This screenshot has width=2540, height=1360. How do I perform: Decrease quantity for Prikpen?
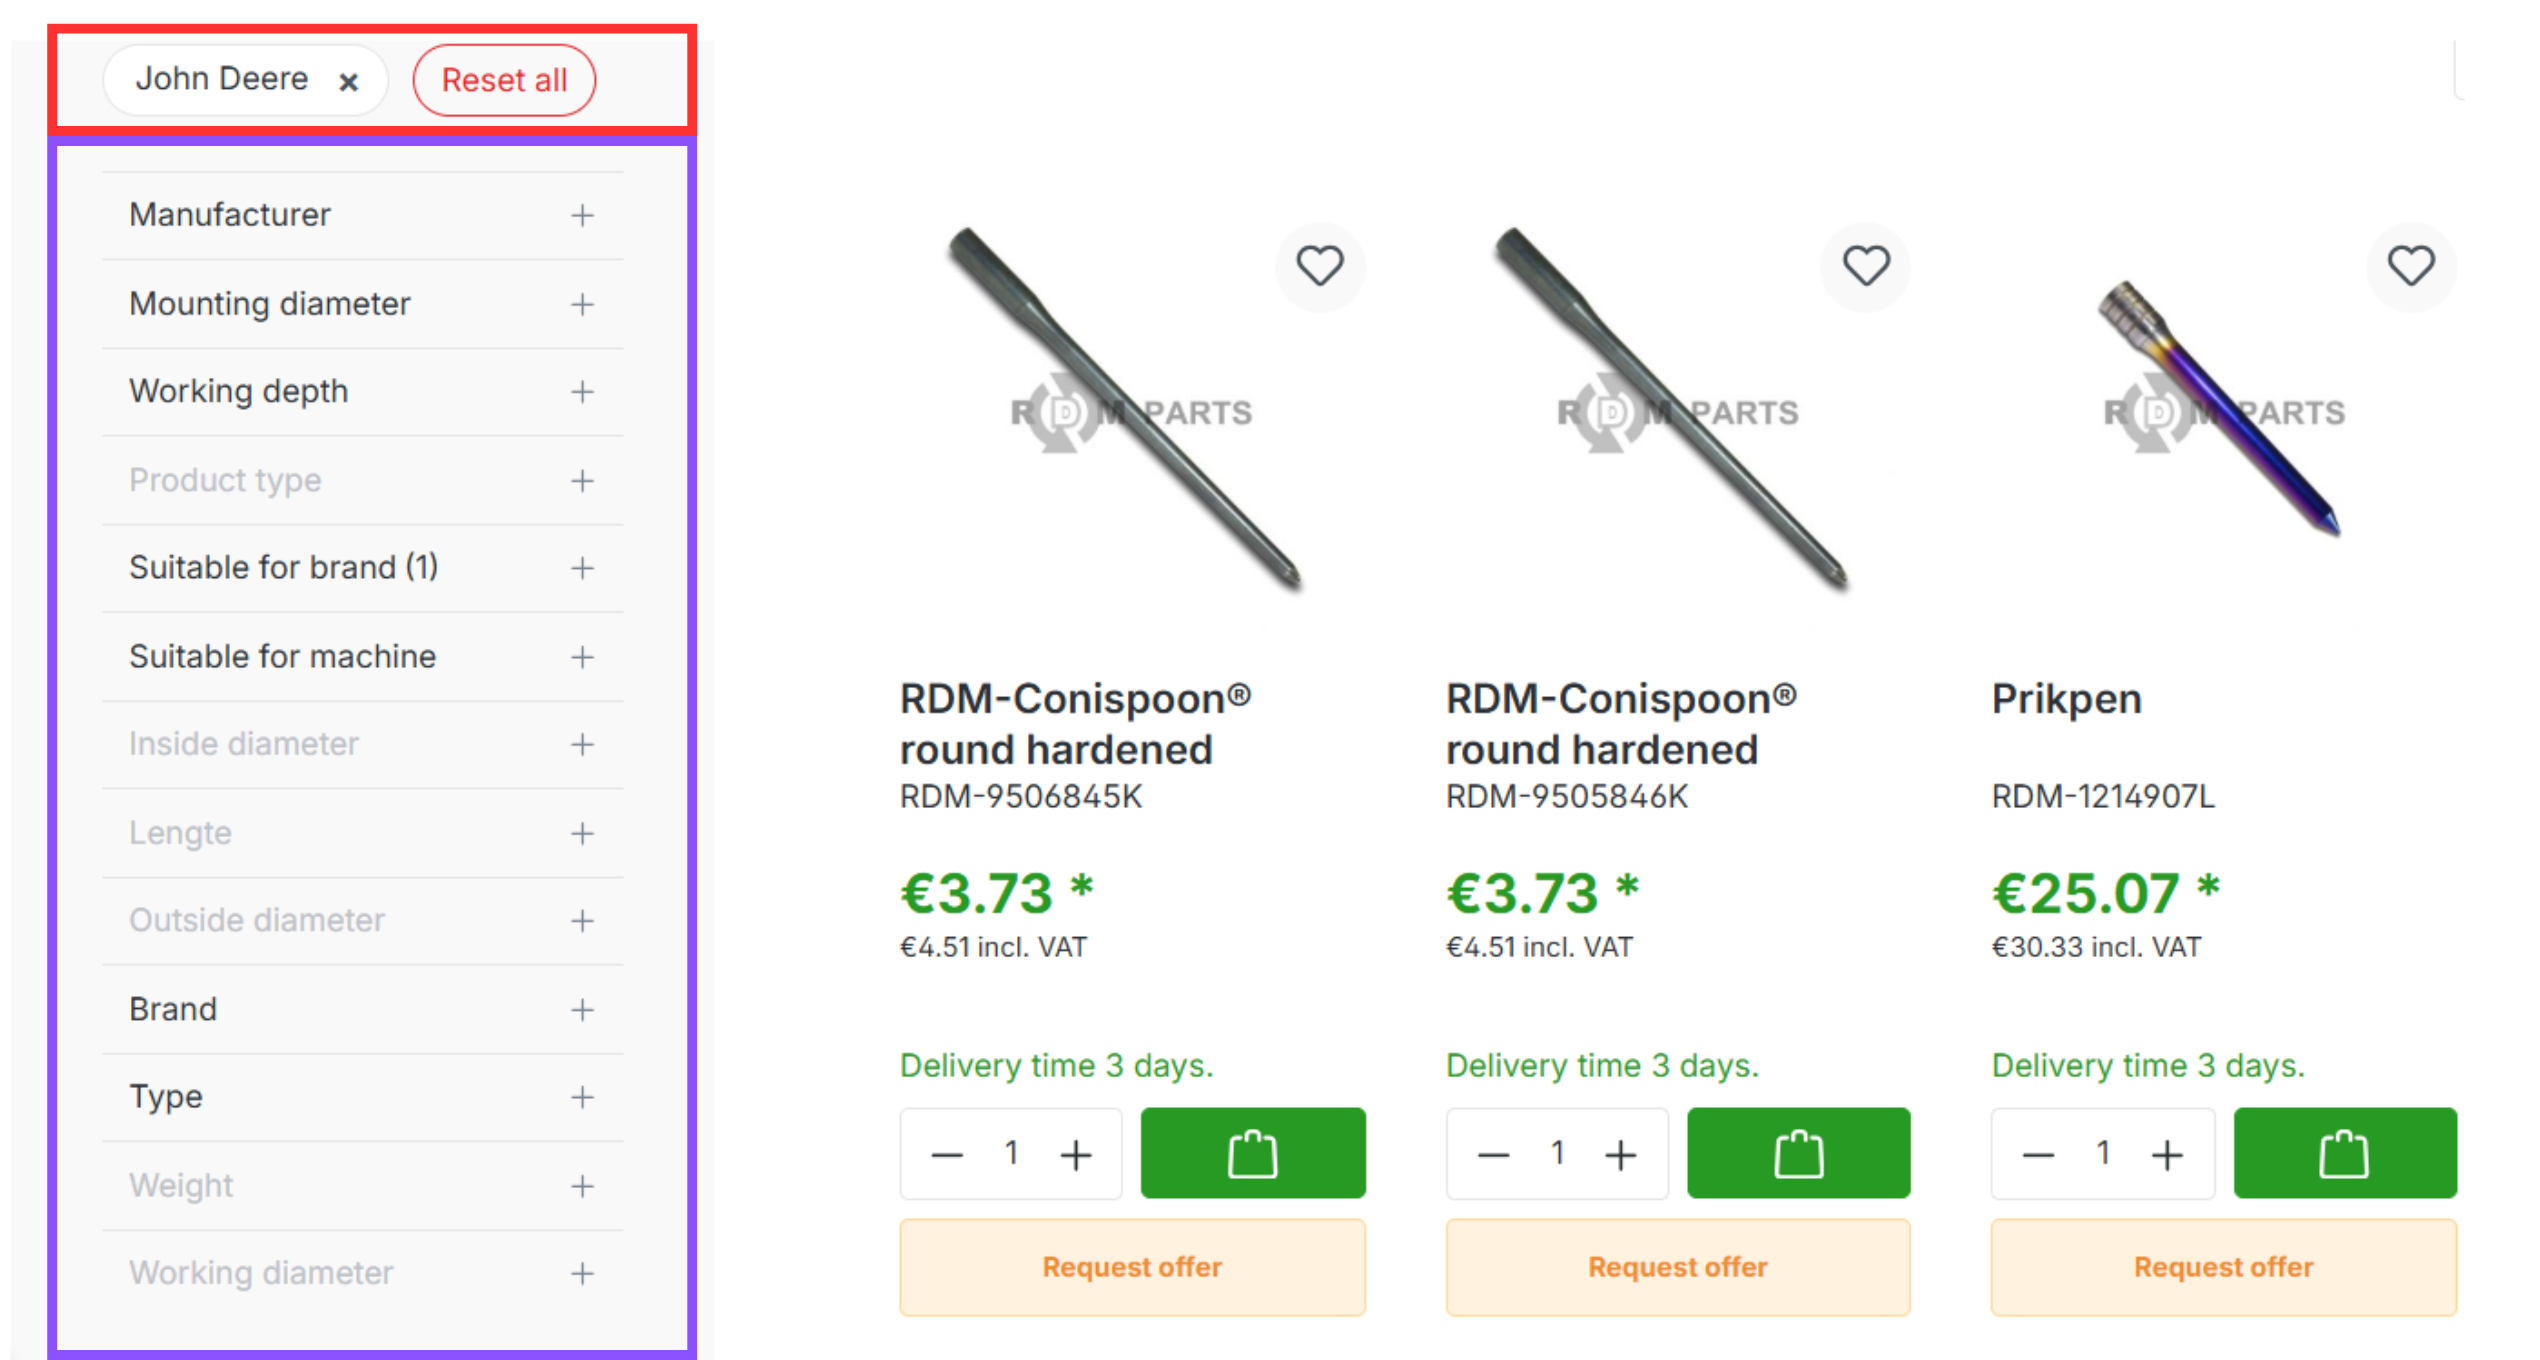(x=2037, y=1155)
